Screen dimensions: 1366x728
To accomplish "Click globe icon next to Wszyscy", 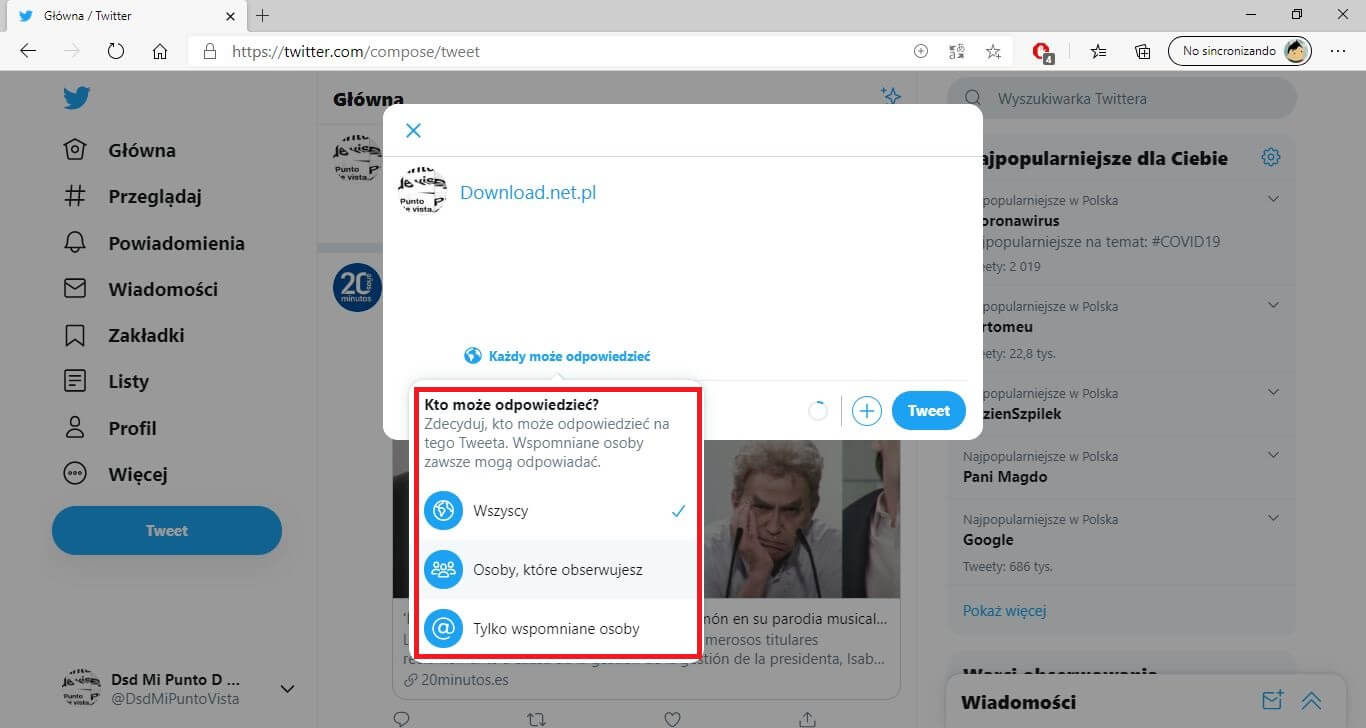I will click(443, 511).
